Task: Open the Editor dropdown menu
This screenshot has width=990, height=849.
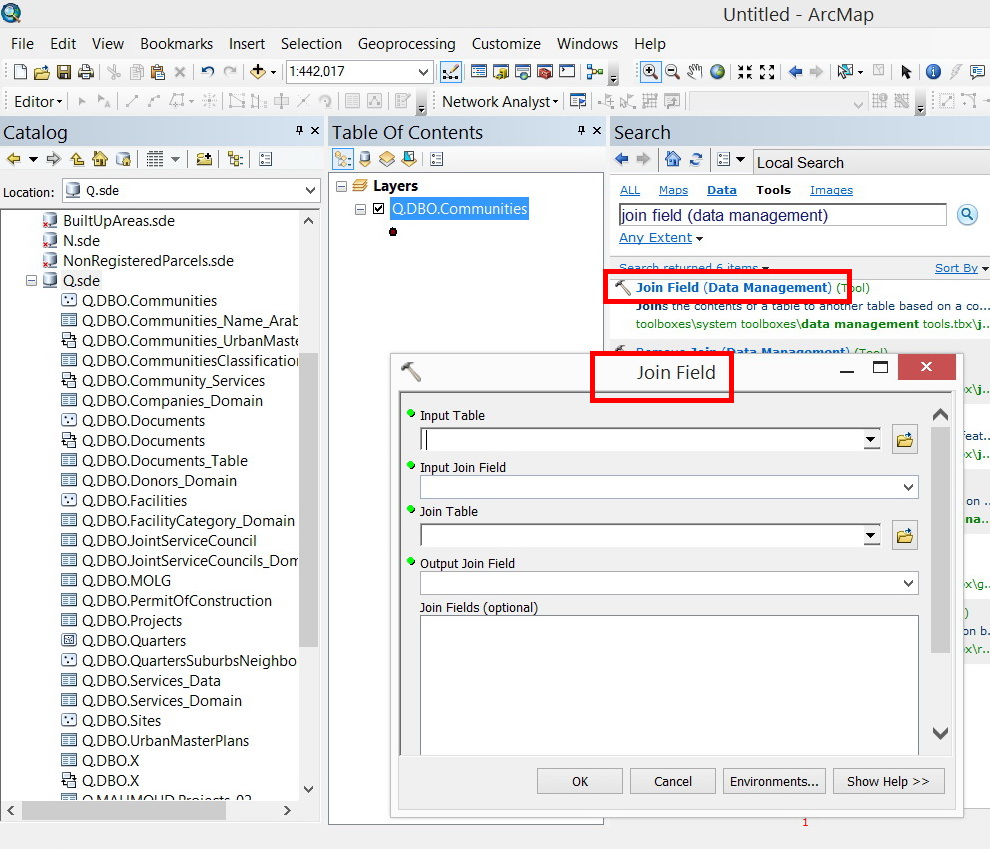Action: (39, 102)
